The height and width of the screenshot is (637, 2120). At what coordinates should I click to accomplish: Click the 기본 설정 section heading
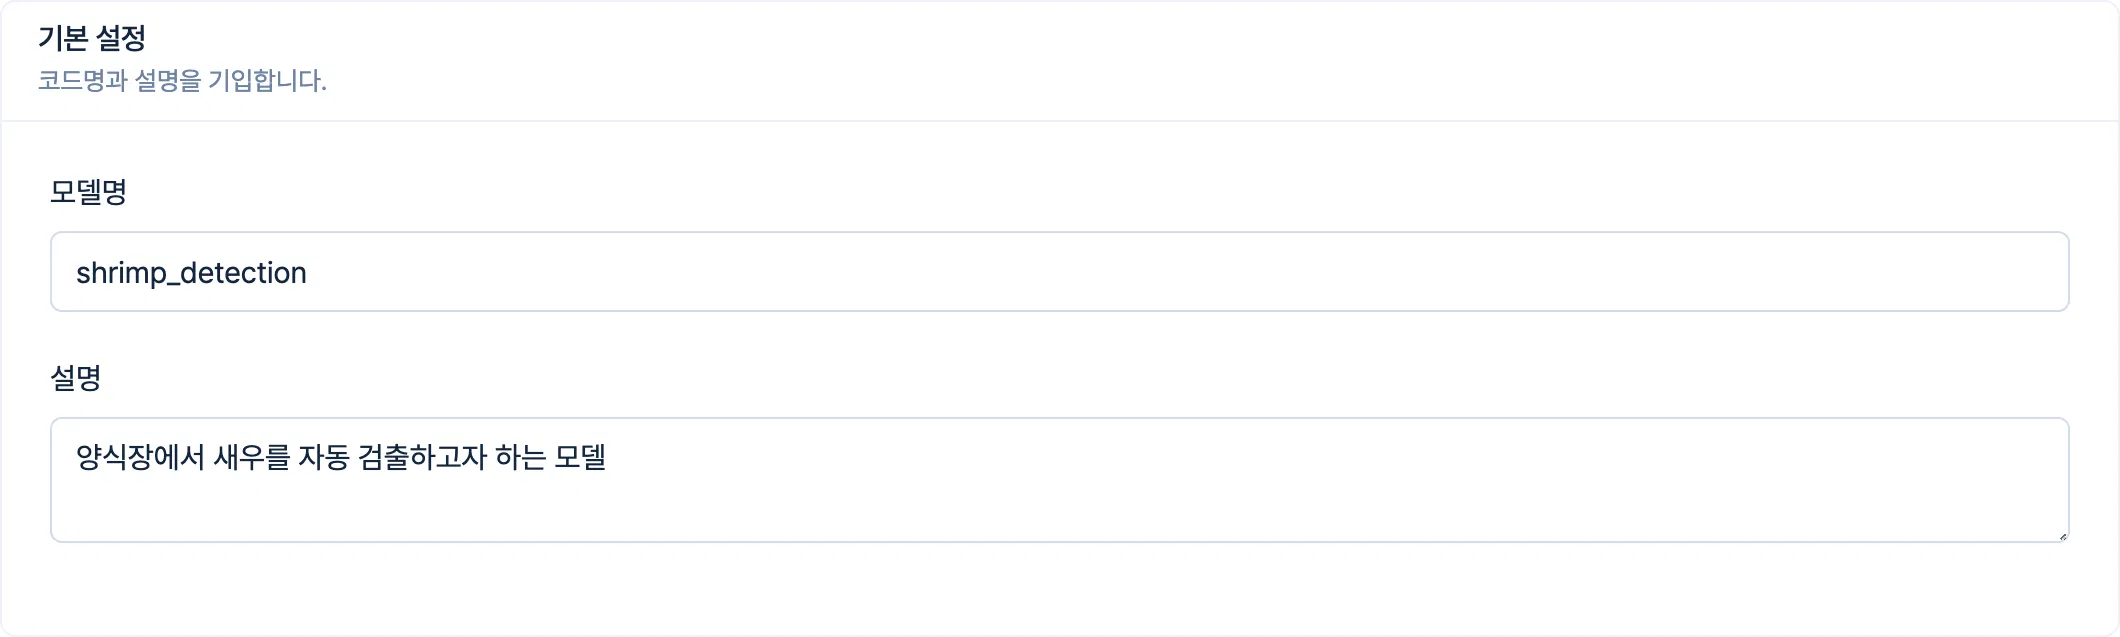[92, 38]
